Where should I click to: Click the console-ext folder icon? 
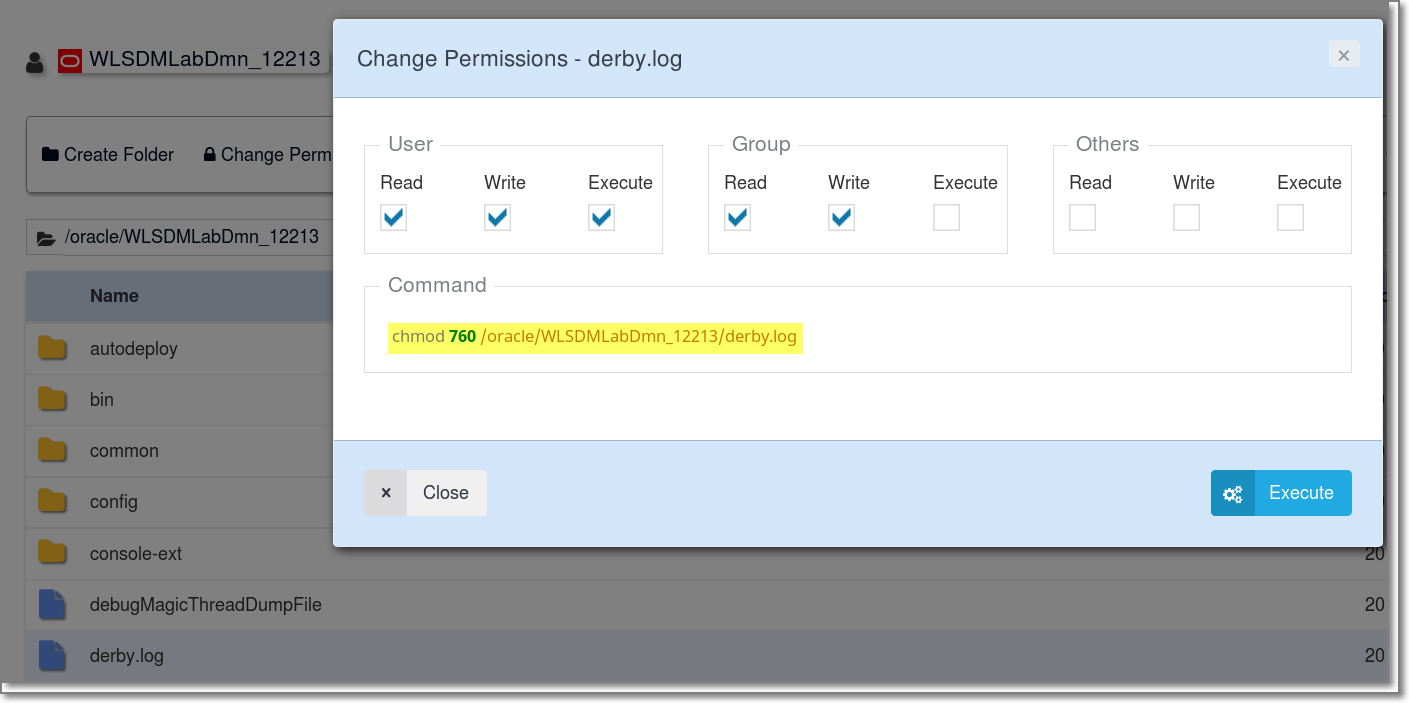[52, 552]
